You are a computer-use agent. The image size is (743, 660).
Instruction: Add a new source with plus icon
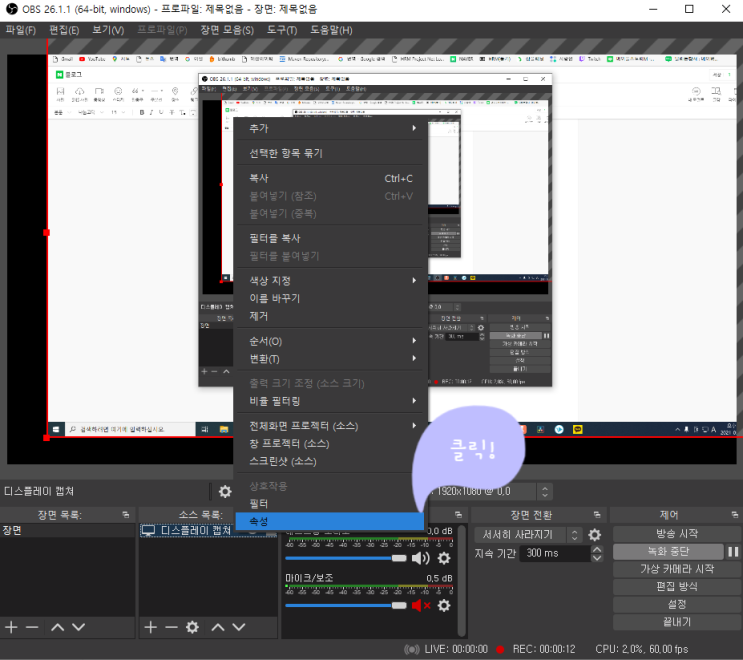150,627
